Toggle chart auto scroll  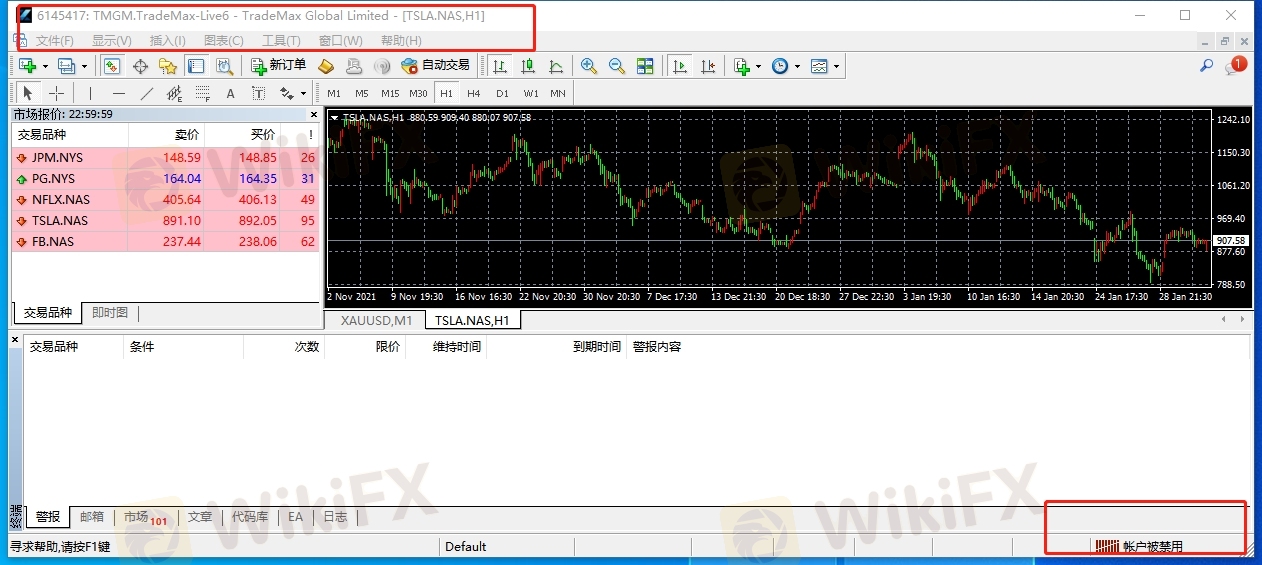tap(680, 66)
